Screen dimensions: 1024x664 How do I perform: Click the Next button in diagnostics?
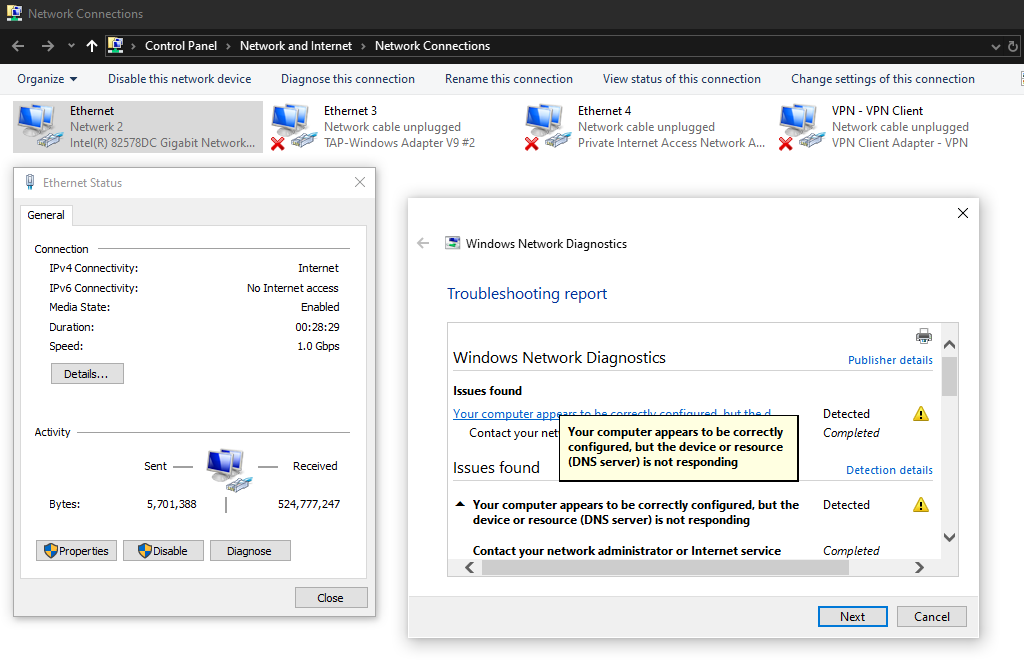pos(852,616)
